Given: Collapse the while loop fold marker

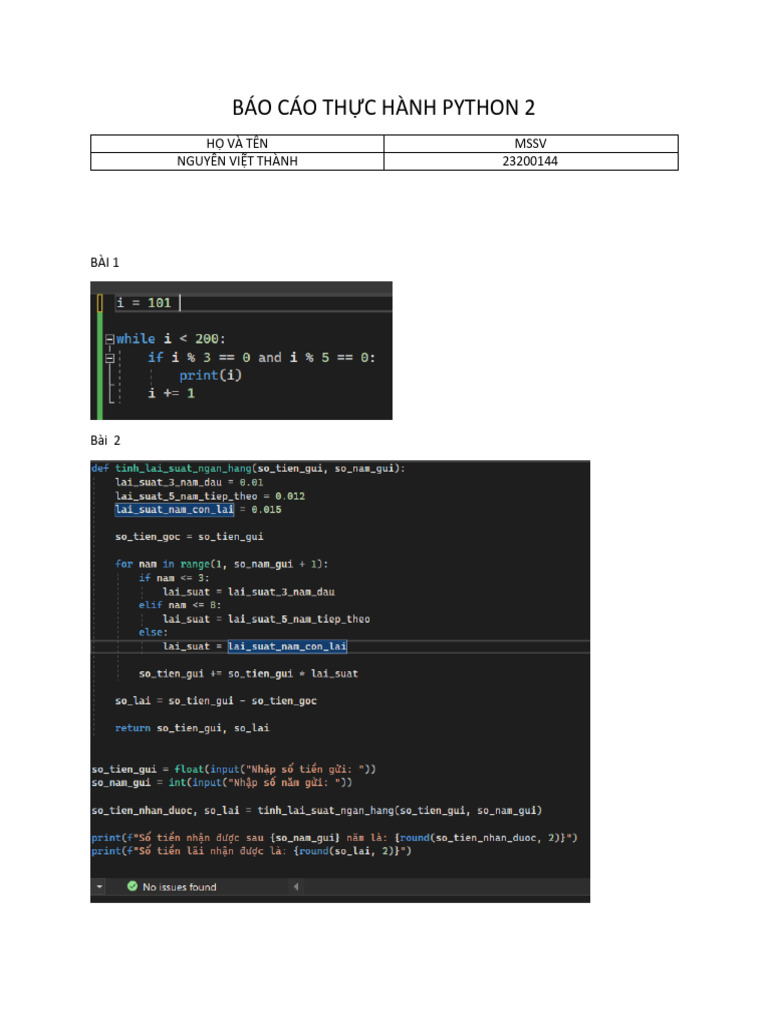Looking at the screenshot, I should pos(109,339).
